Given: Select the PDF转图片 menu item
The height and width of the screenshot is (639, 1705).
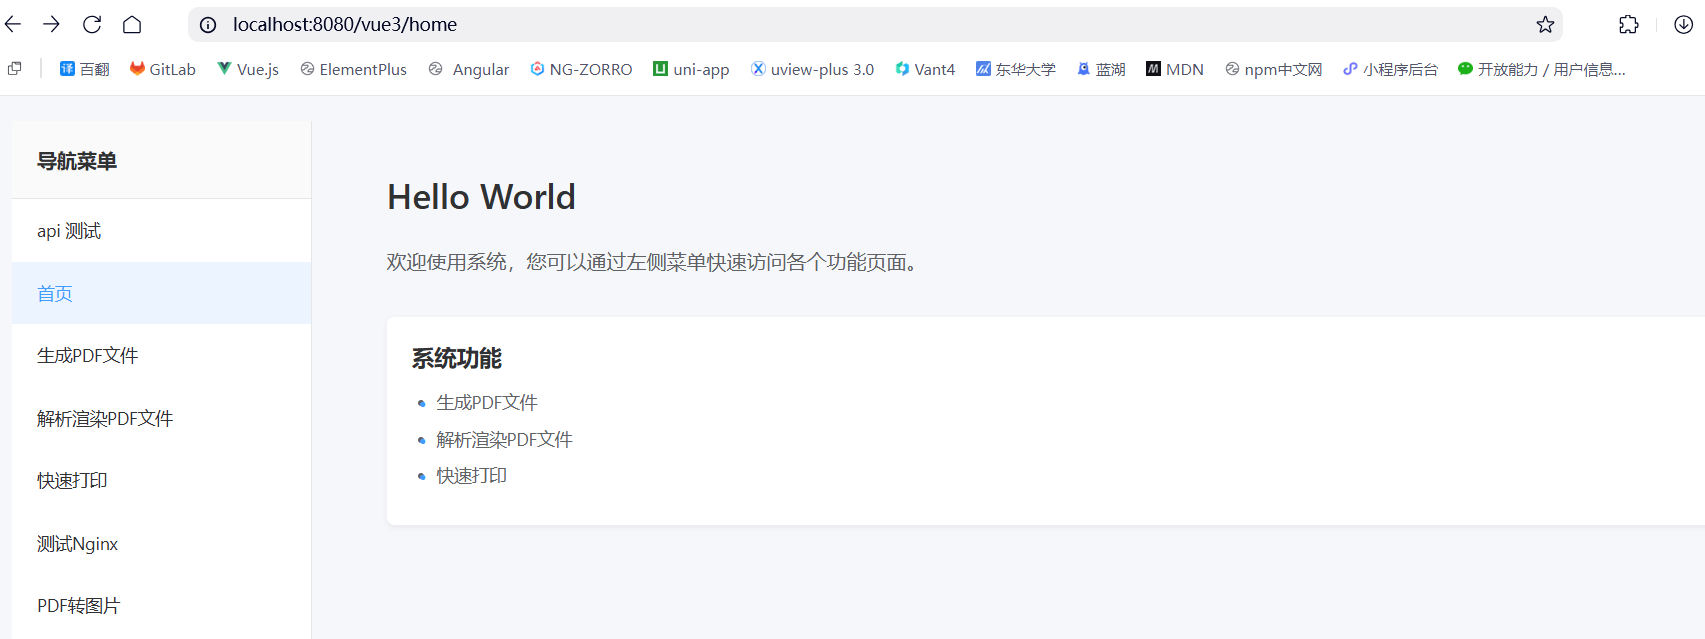Looking at the screenshot, I should pos(161,605).
